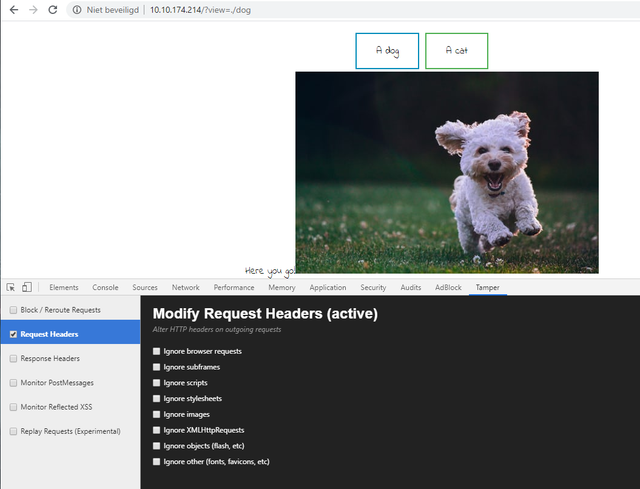Enable the Response Headers checkbox
The height and width of the screenshot is (489, 640).
[13, 358]
